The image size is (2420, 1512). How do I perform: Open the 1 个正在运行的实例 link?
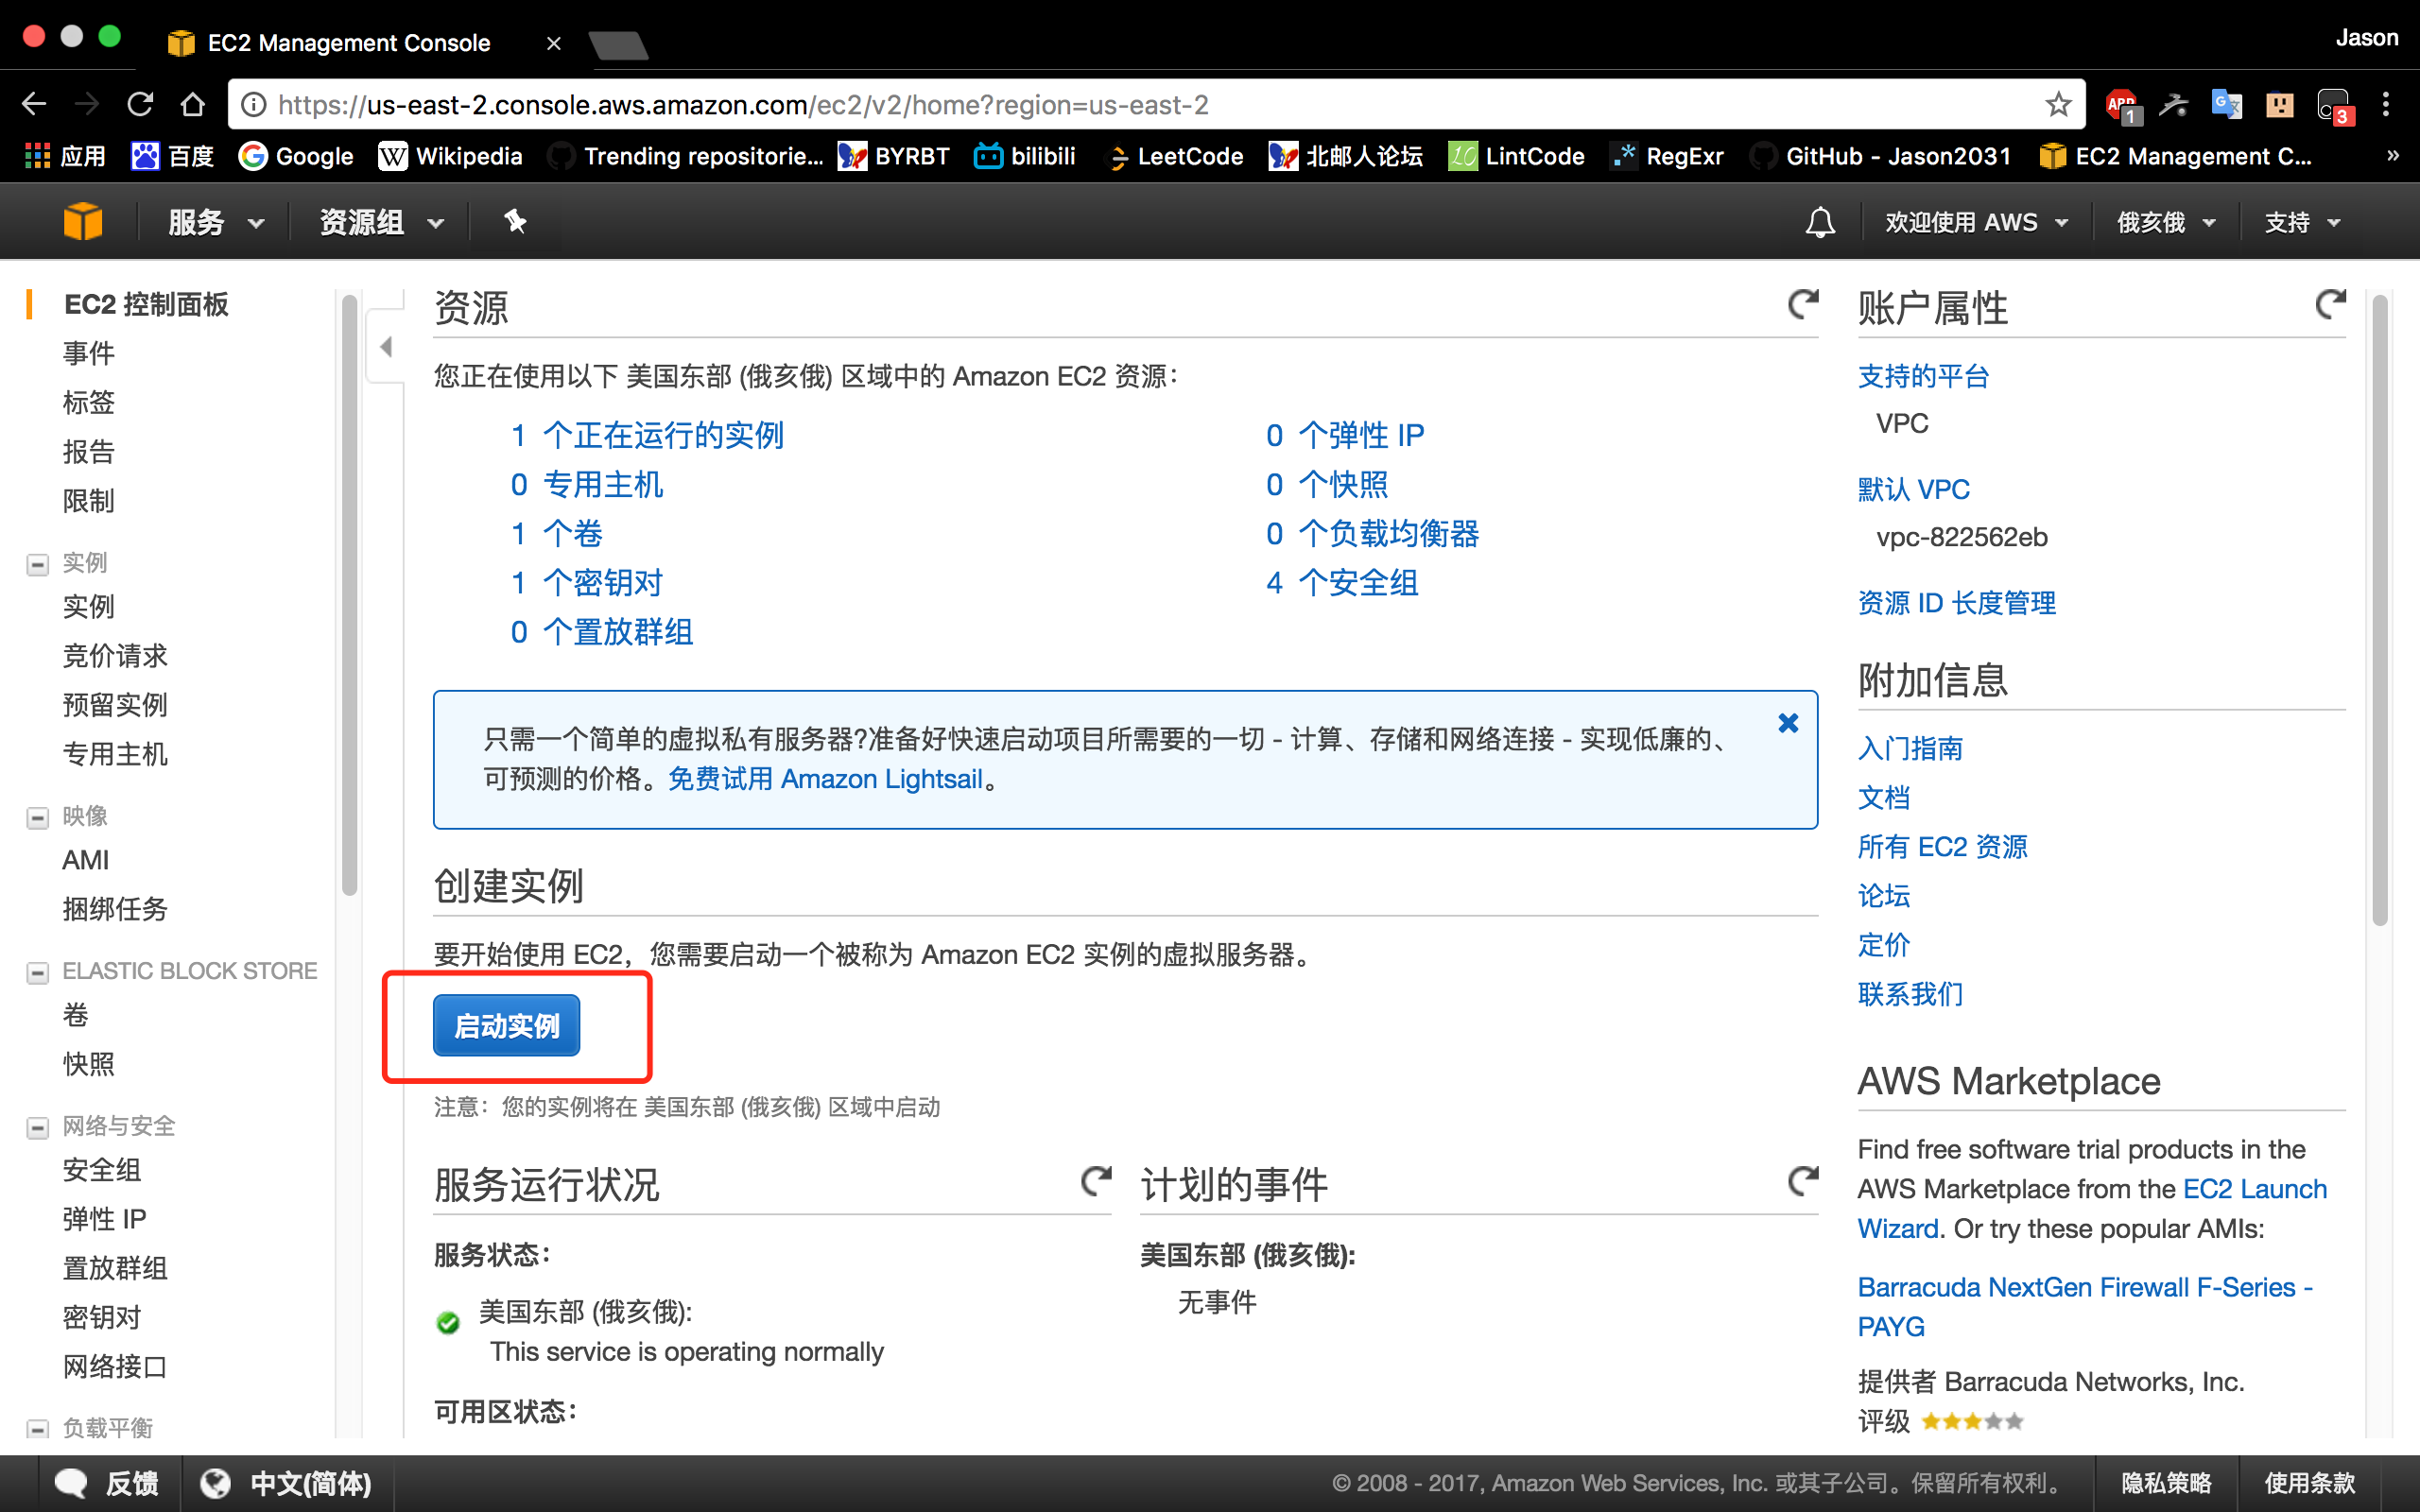tap(646, 435)
